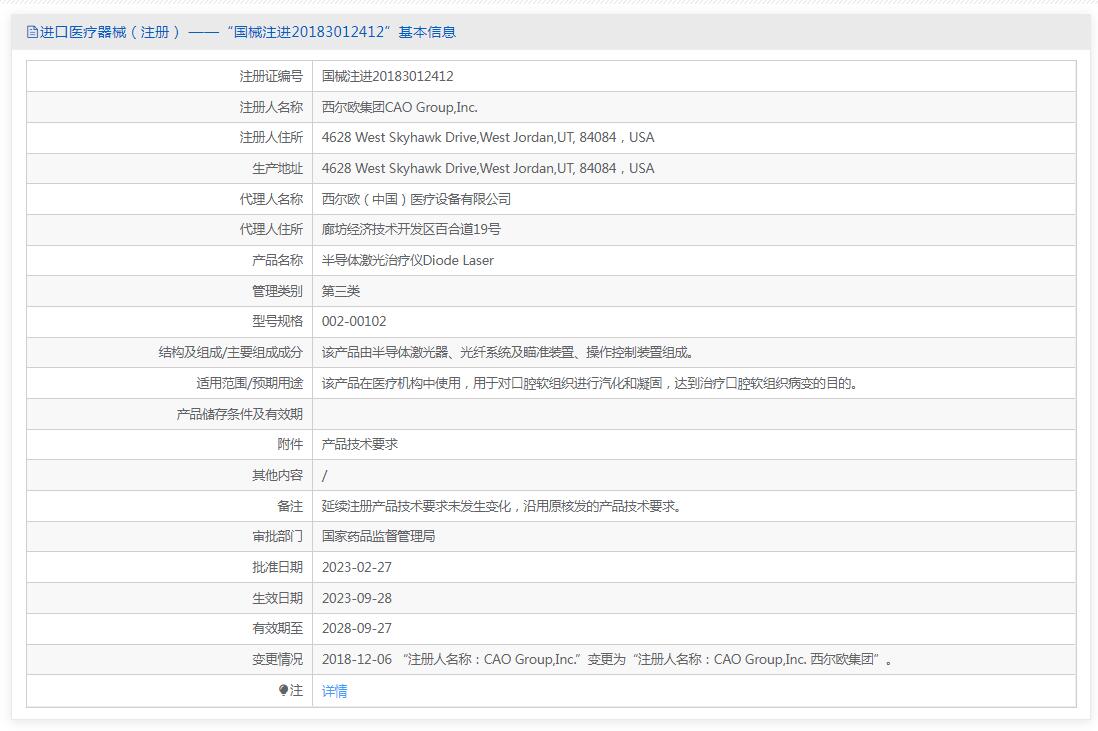Click the approving department 国家药品监督管理局

378,536
